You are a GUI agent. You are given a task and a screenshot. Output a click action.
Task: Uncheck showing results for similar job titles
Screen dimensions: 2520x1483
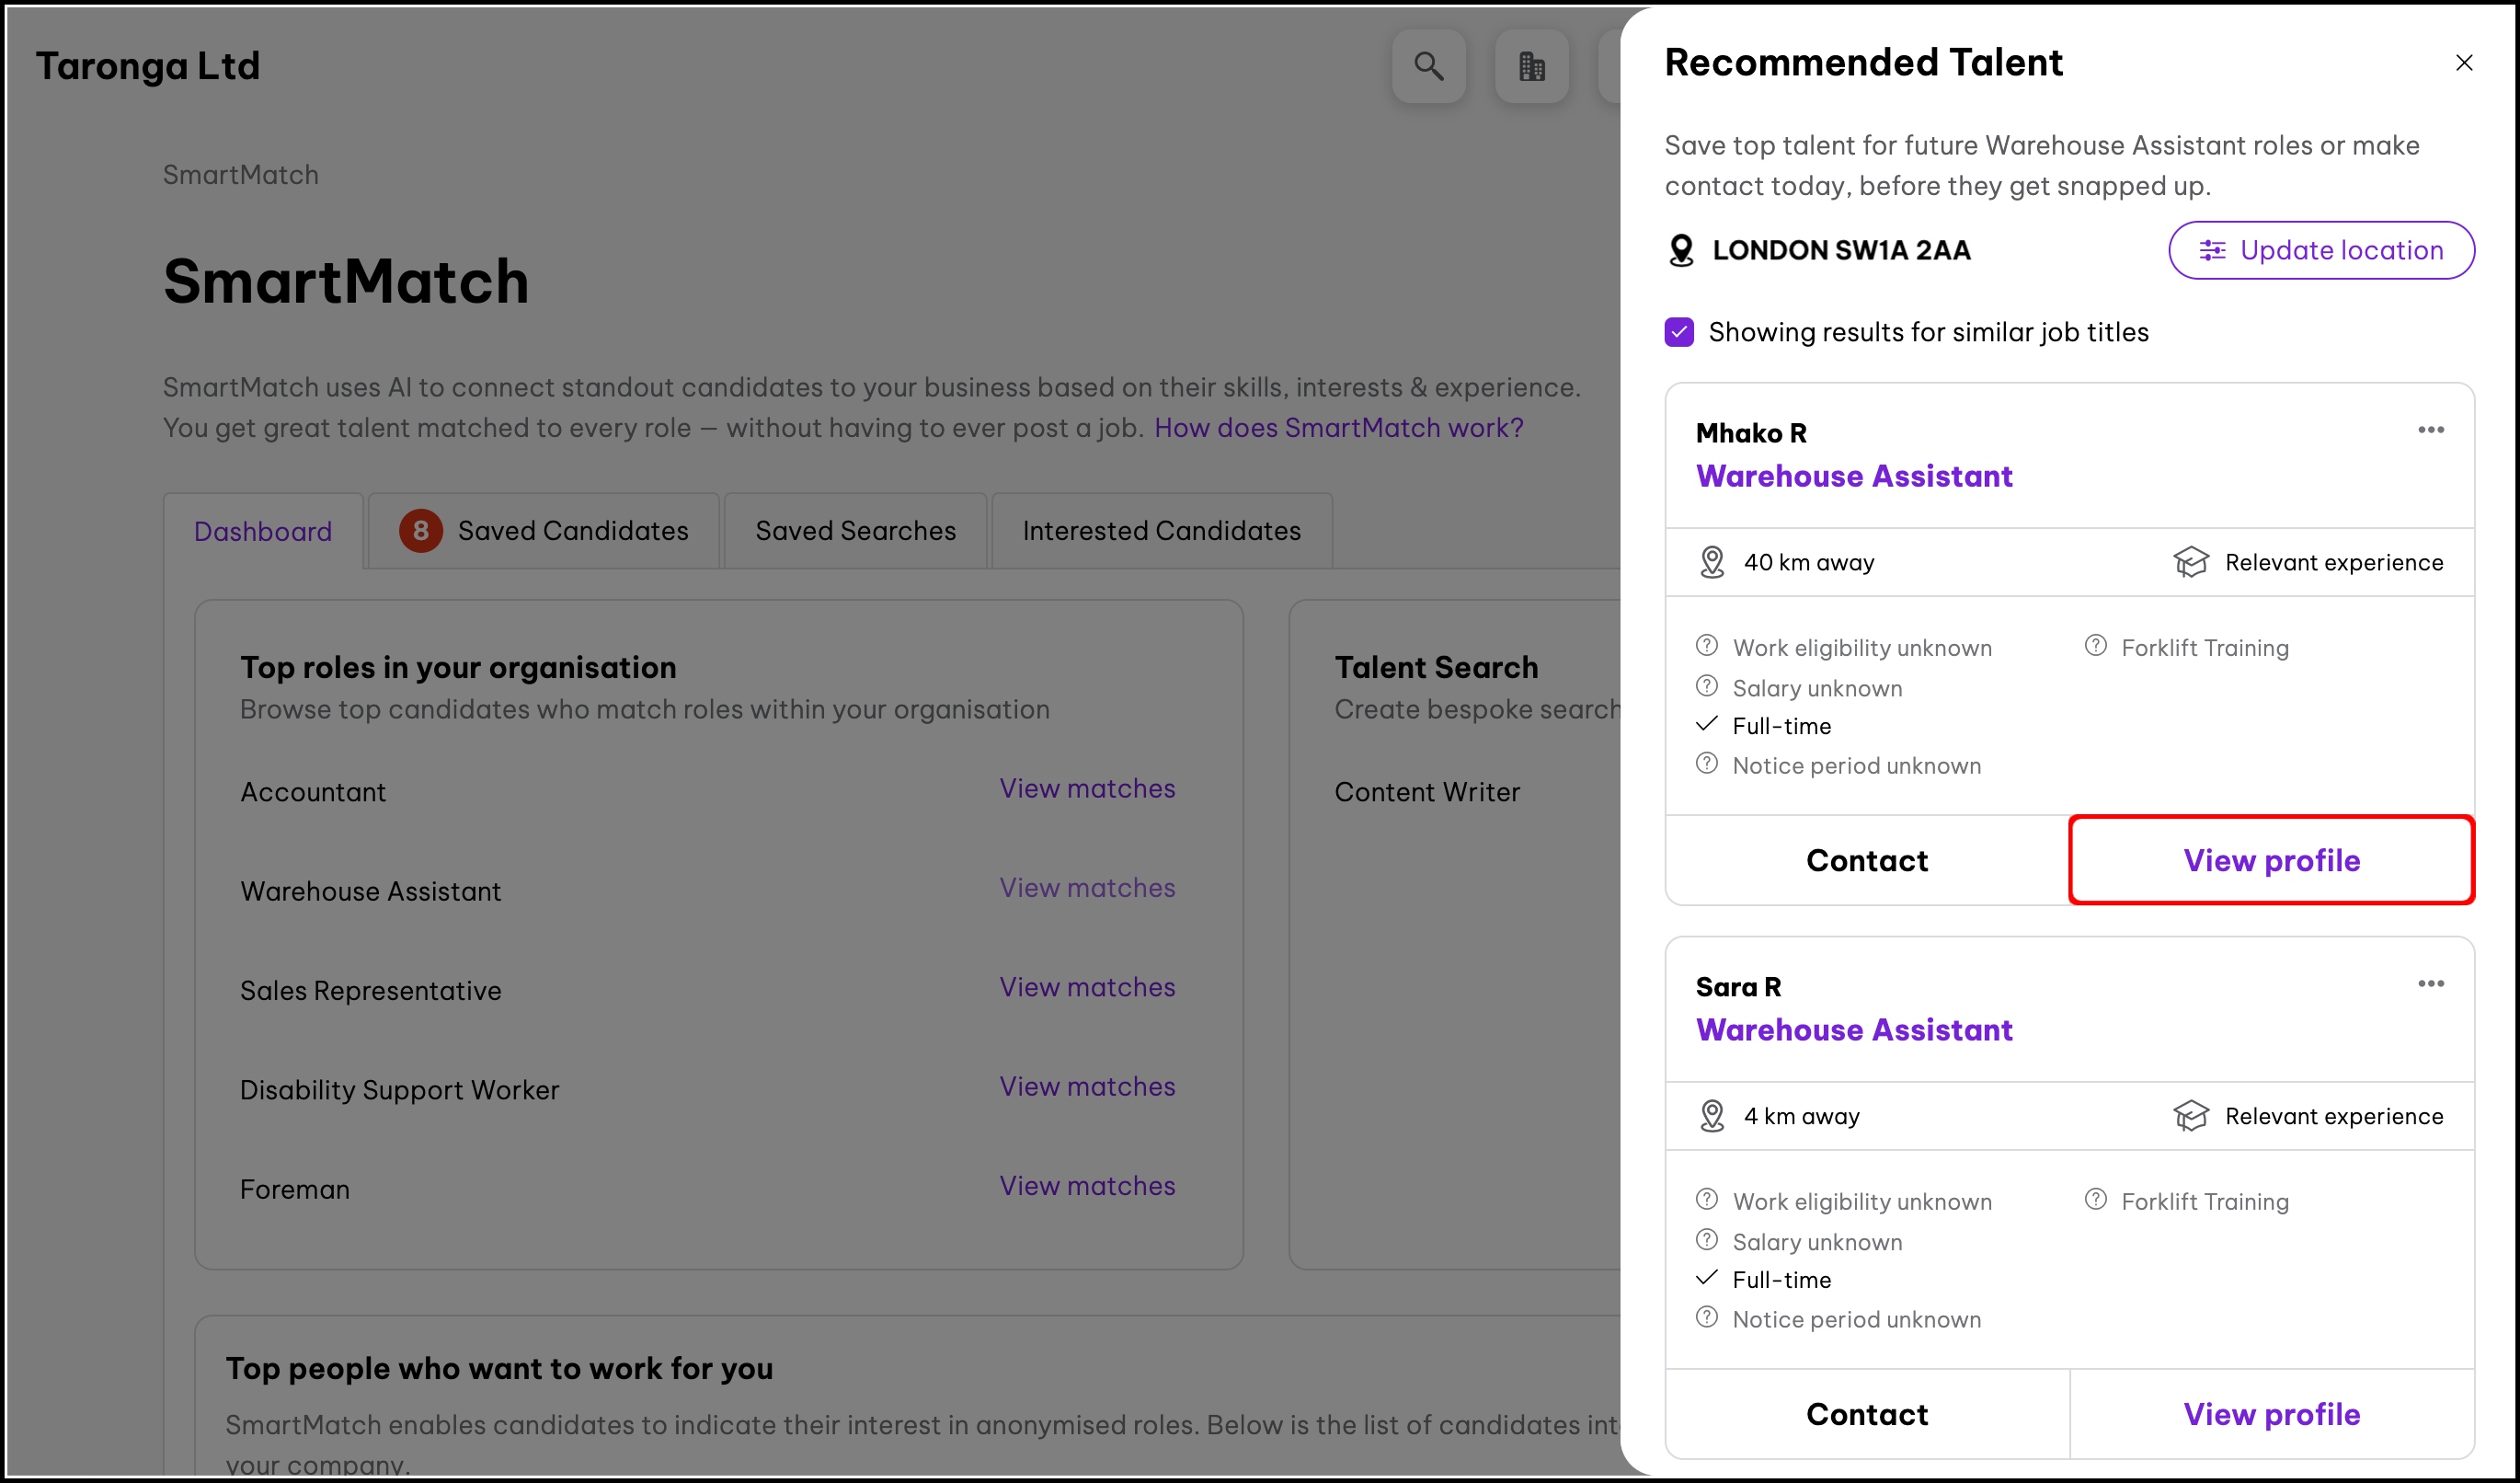1679,332
